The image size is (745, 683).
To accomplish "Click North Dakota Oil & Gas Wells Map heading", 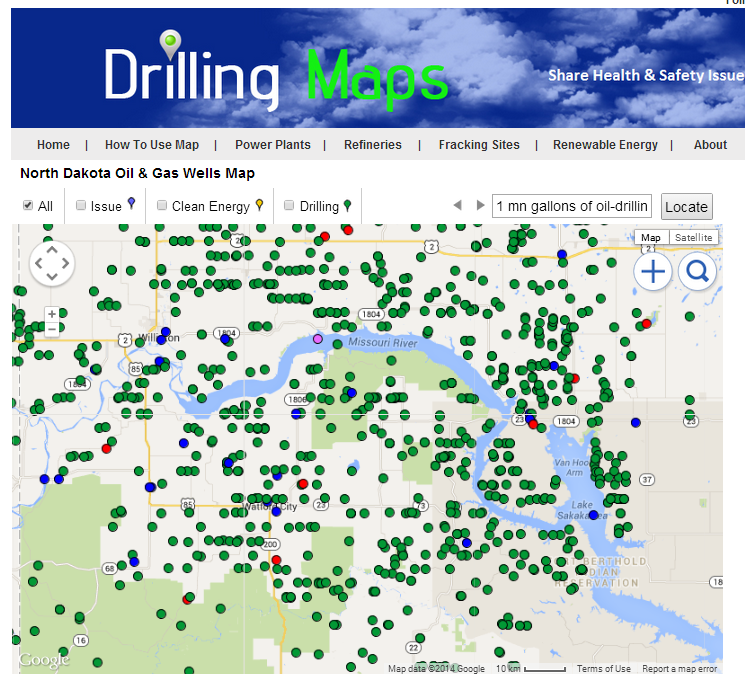I will tap(137, 173).
